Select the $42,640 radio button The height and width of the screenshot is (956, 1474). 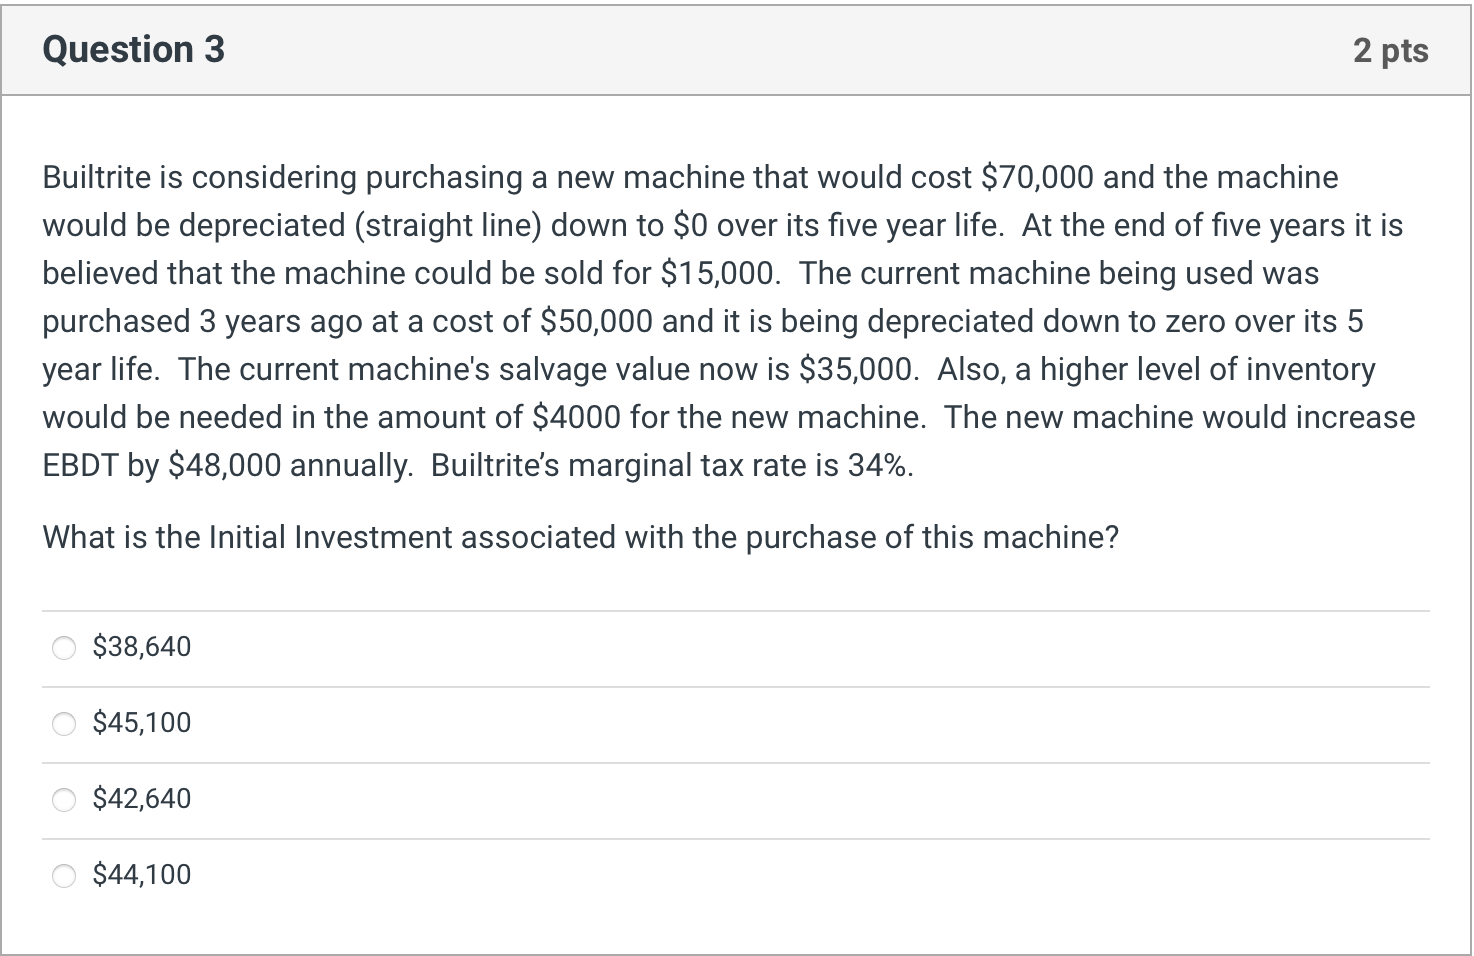point(64,799)
